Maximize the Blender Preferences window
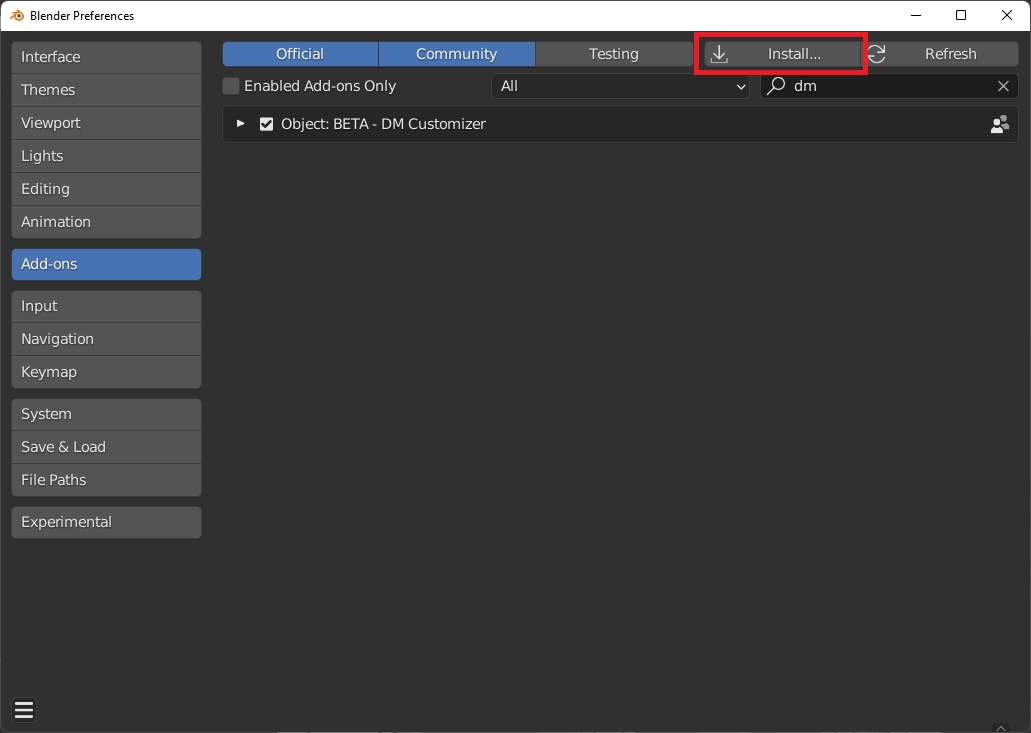 (x=961, y=15)
